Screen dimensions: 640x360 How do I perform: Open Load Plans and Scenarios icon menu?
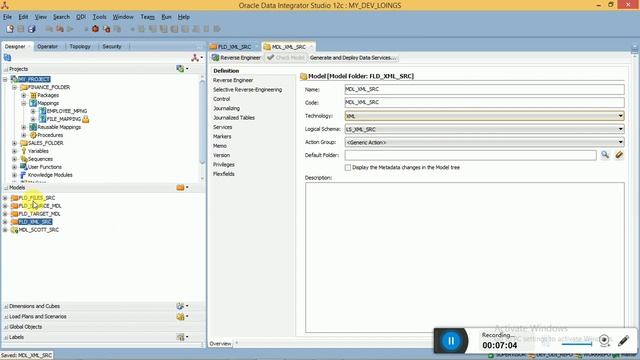click(182, 316)
